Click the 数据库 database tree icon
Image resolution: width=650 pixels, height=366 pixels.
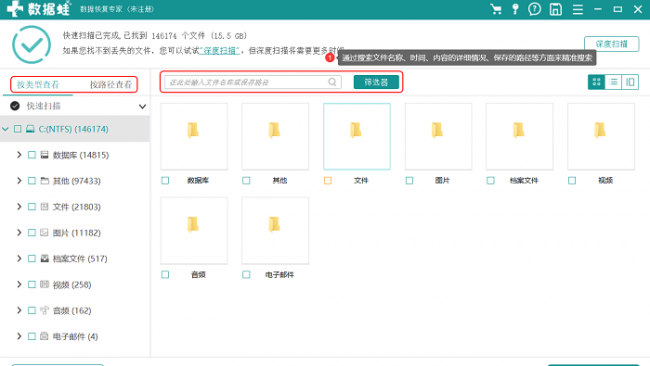[44, 155]
